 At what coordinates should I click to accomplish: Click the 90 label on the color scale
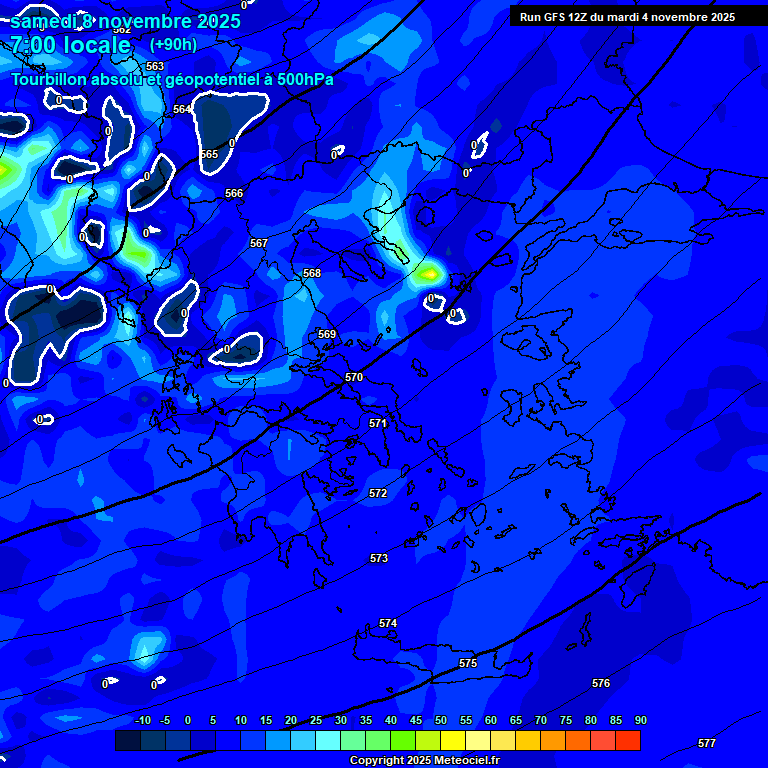pos(640,720)
